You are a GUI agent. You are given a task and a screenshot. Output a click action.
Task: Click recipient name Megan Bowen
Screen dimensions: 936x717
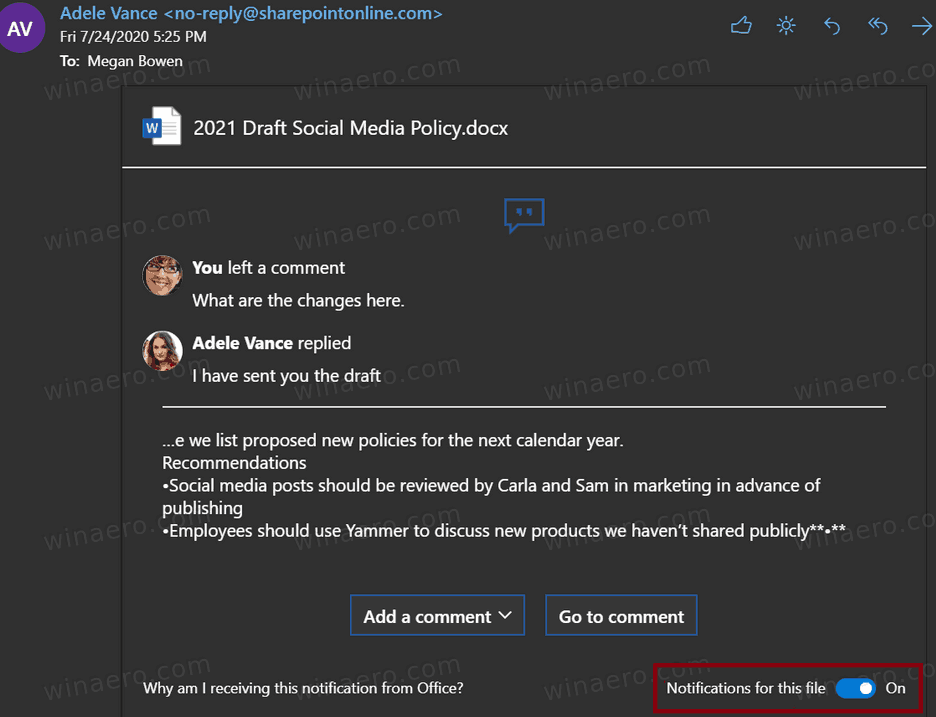135,61
